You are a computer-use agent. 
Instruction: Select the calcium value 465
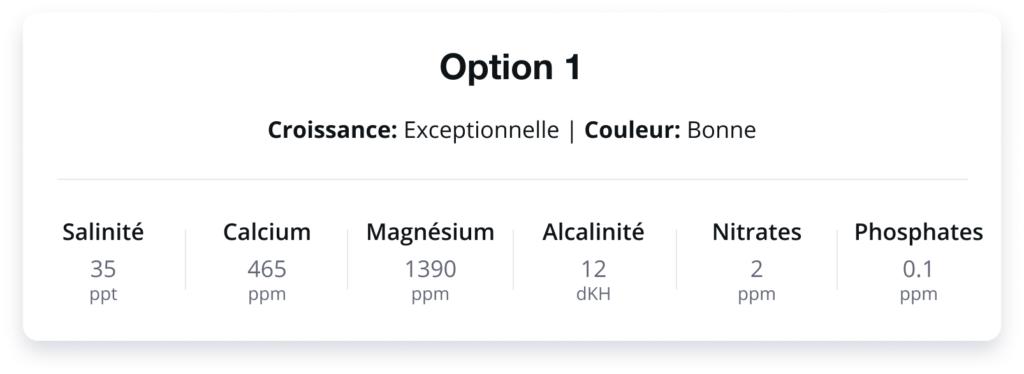[266, 269]
